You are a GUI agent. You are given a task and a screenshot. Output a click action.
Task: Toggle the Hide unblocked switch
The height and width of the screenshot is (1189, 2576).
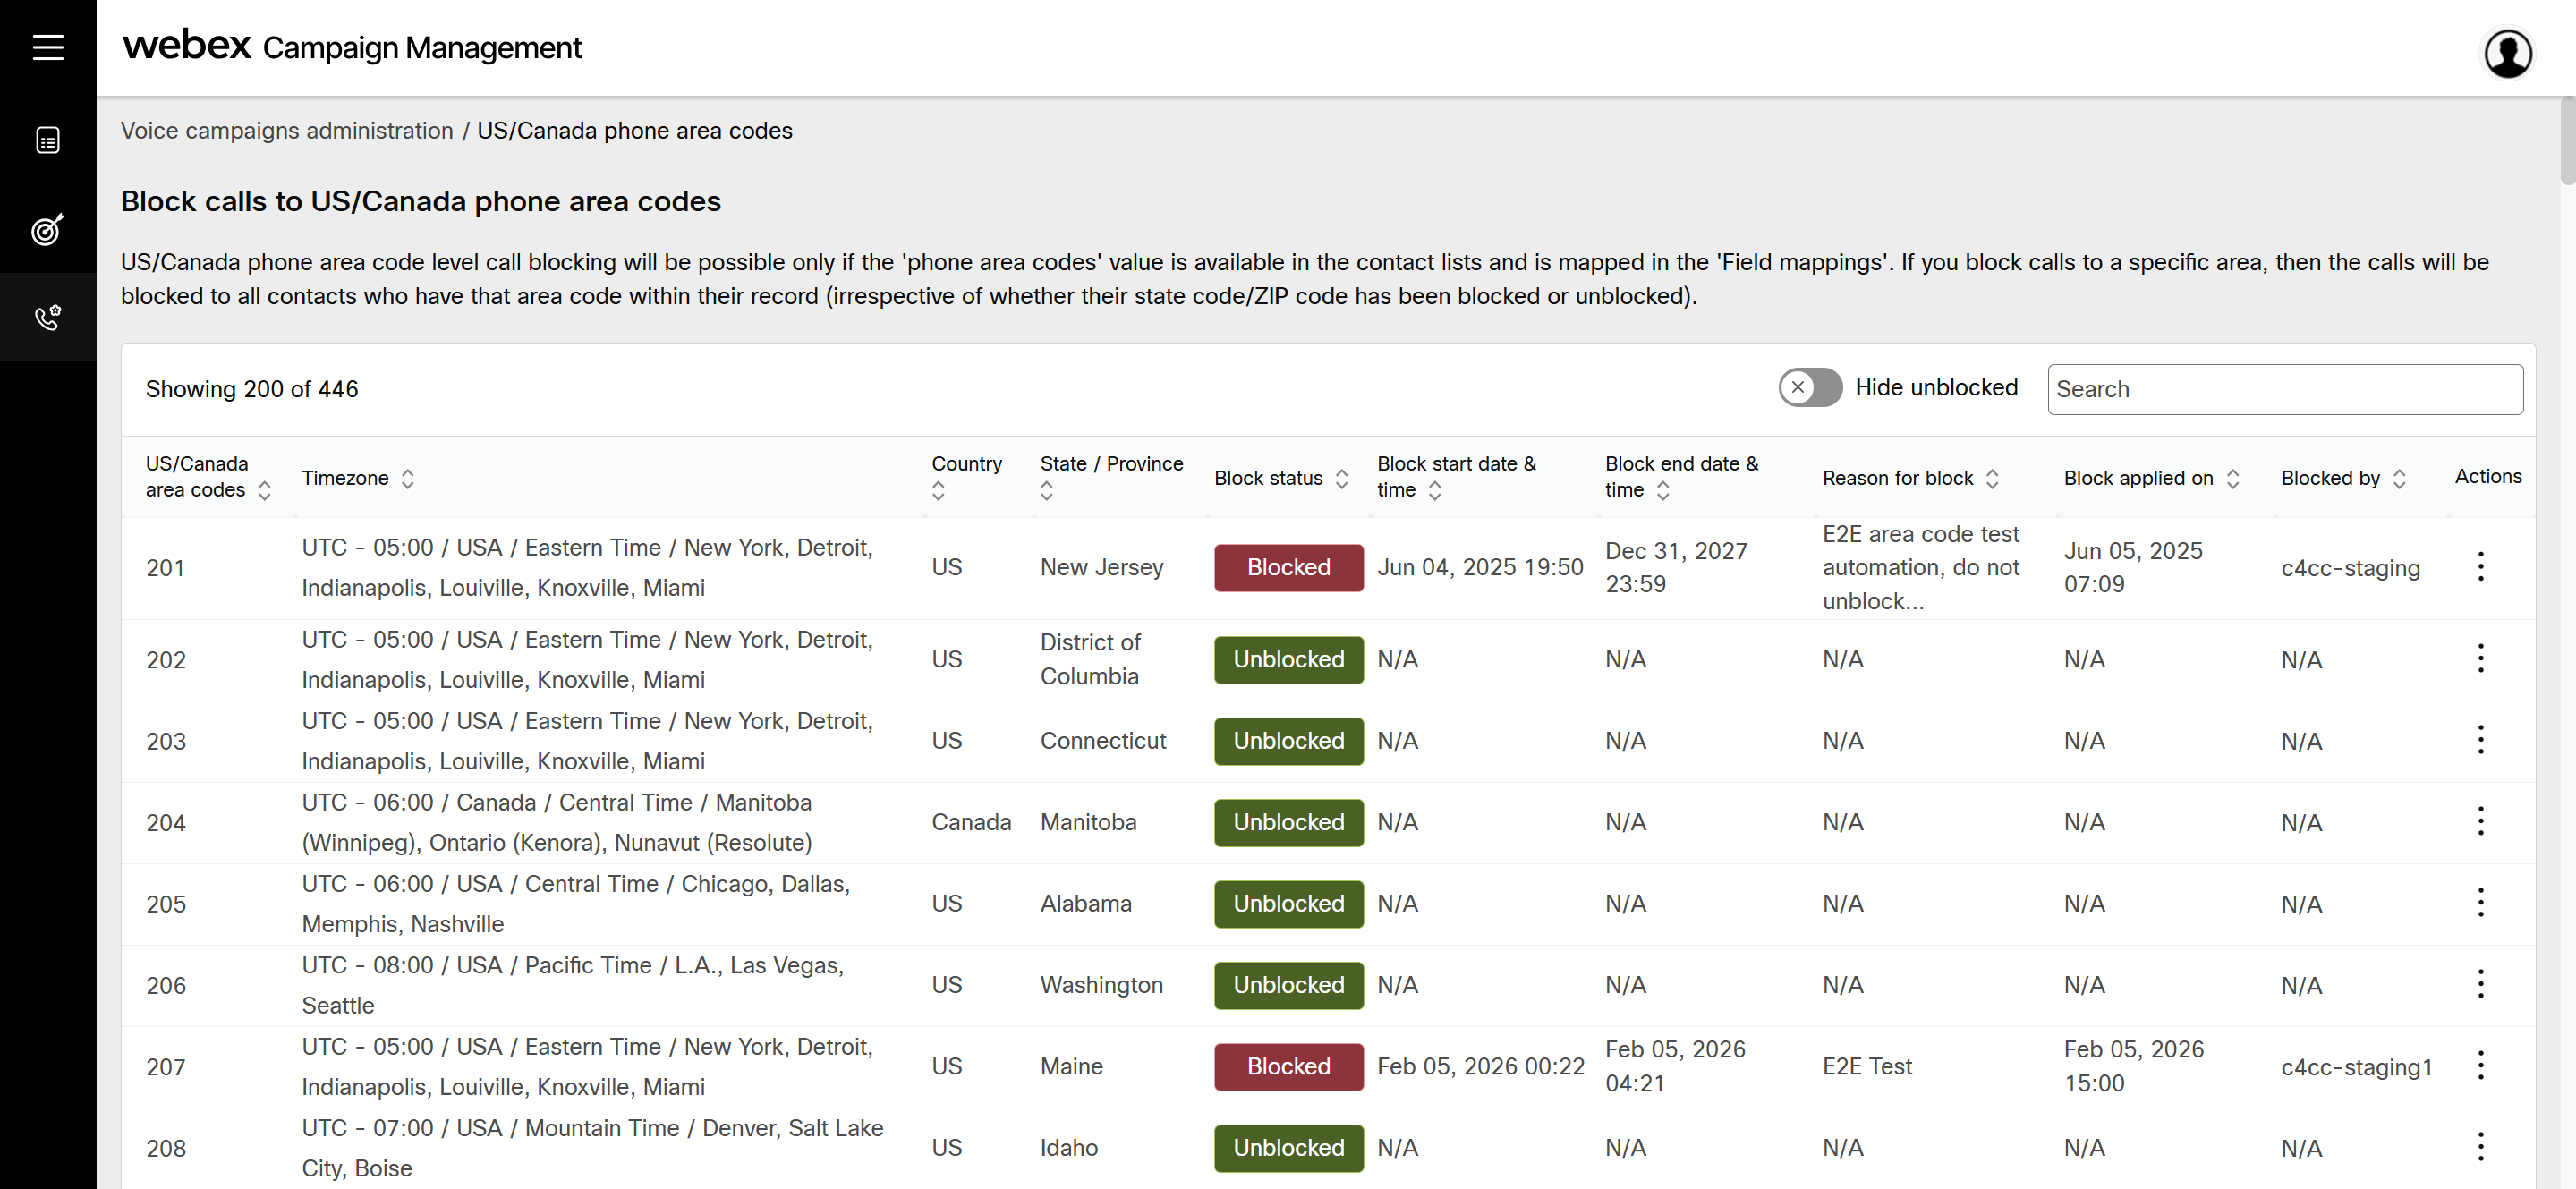pos(1809,388)
